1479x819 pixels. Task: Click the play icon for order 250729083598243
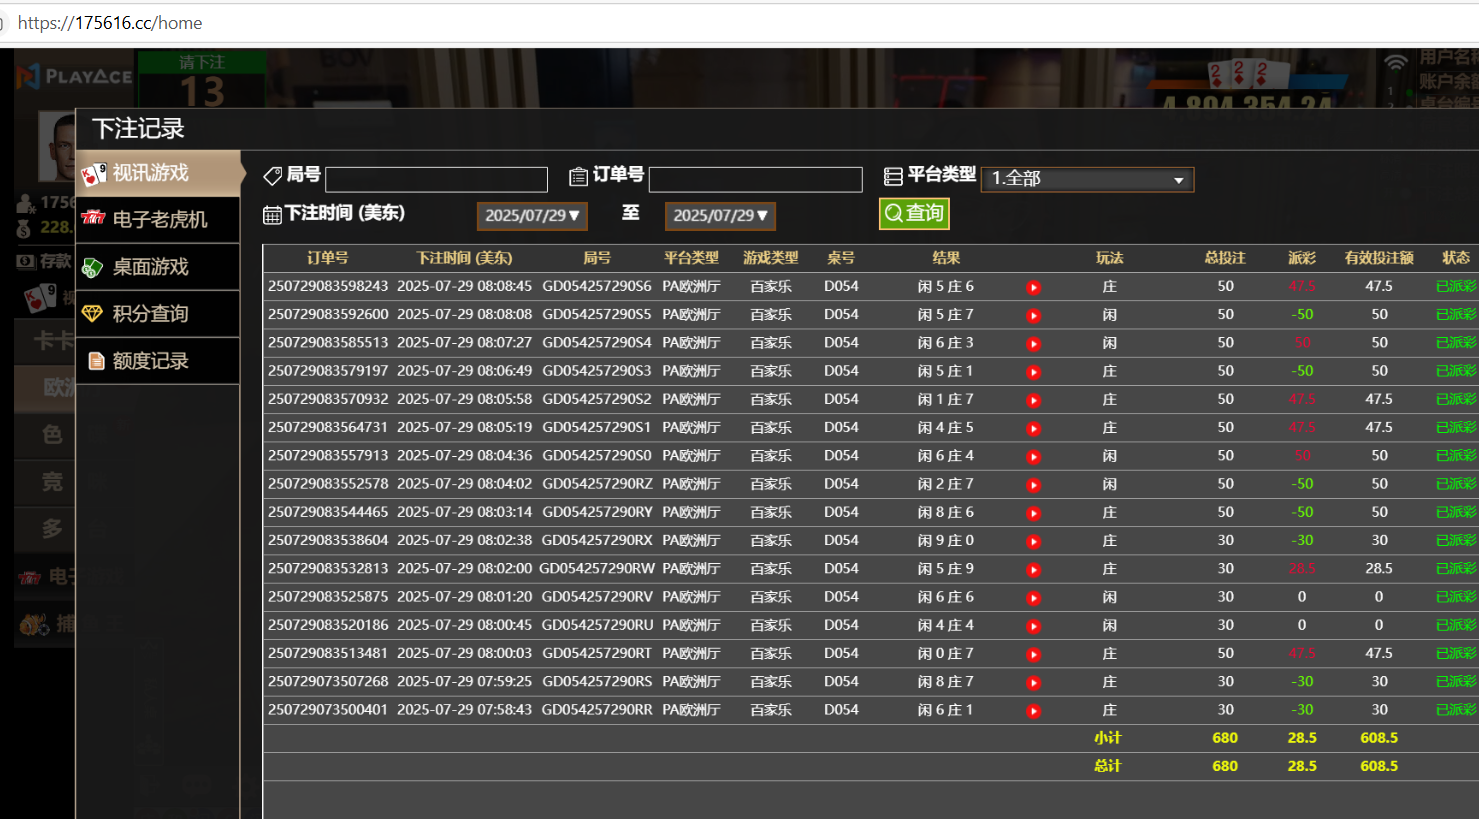pos(1033,287)
